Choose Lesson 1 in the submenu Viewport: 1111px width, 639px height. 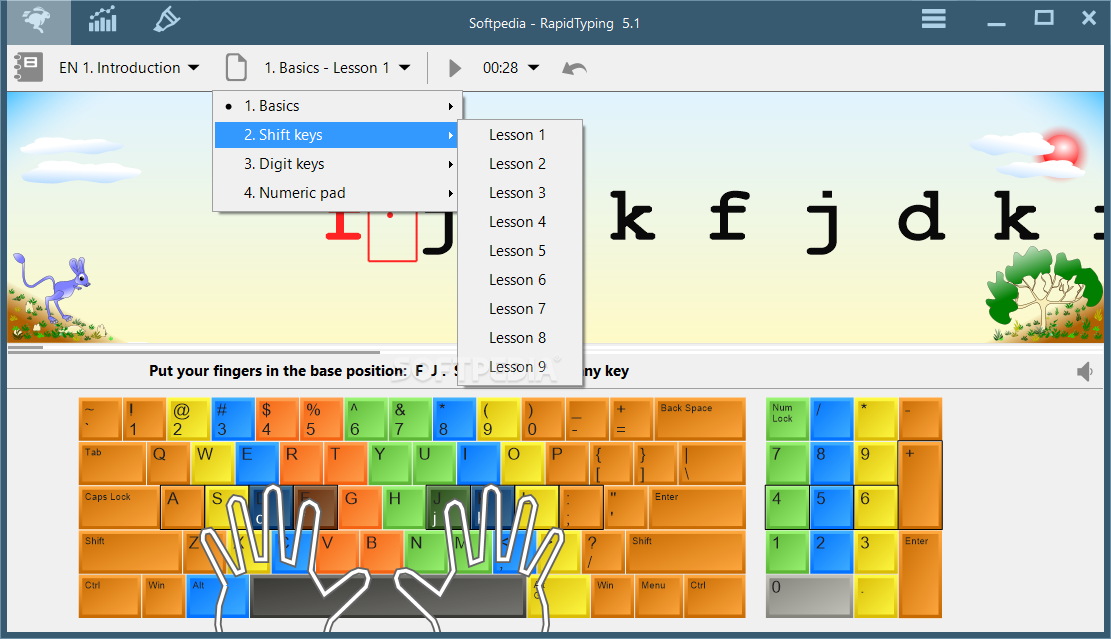519,135
